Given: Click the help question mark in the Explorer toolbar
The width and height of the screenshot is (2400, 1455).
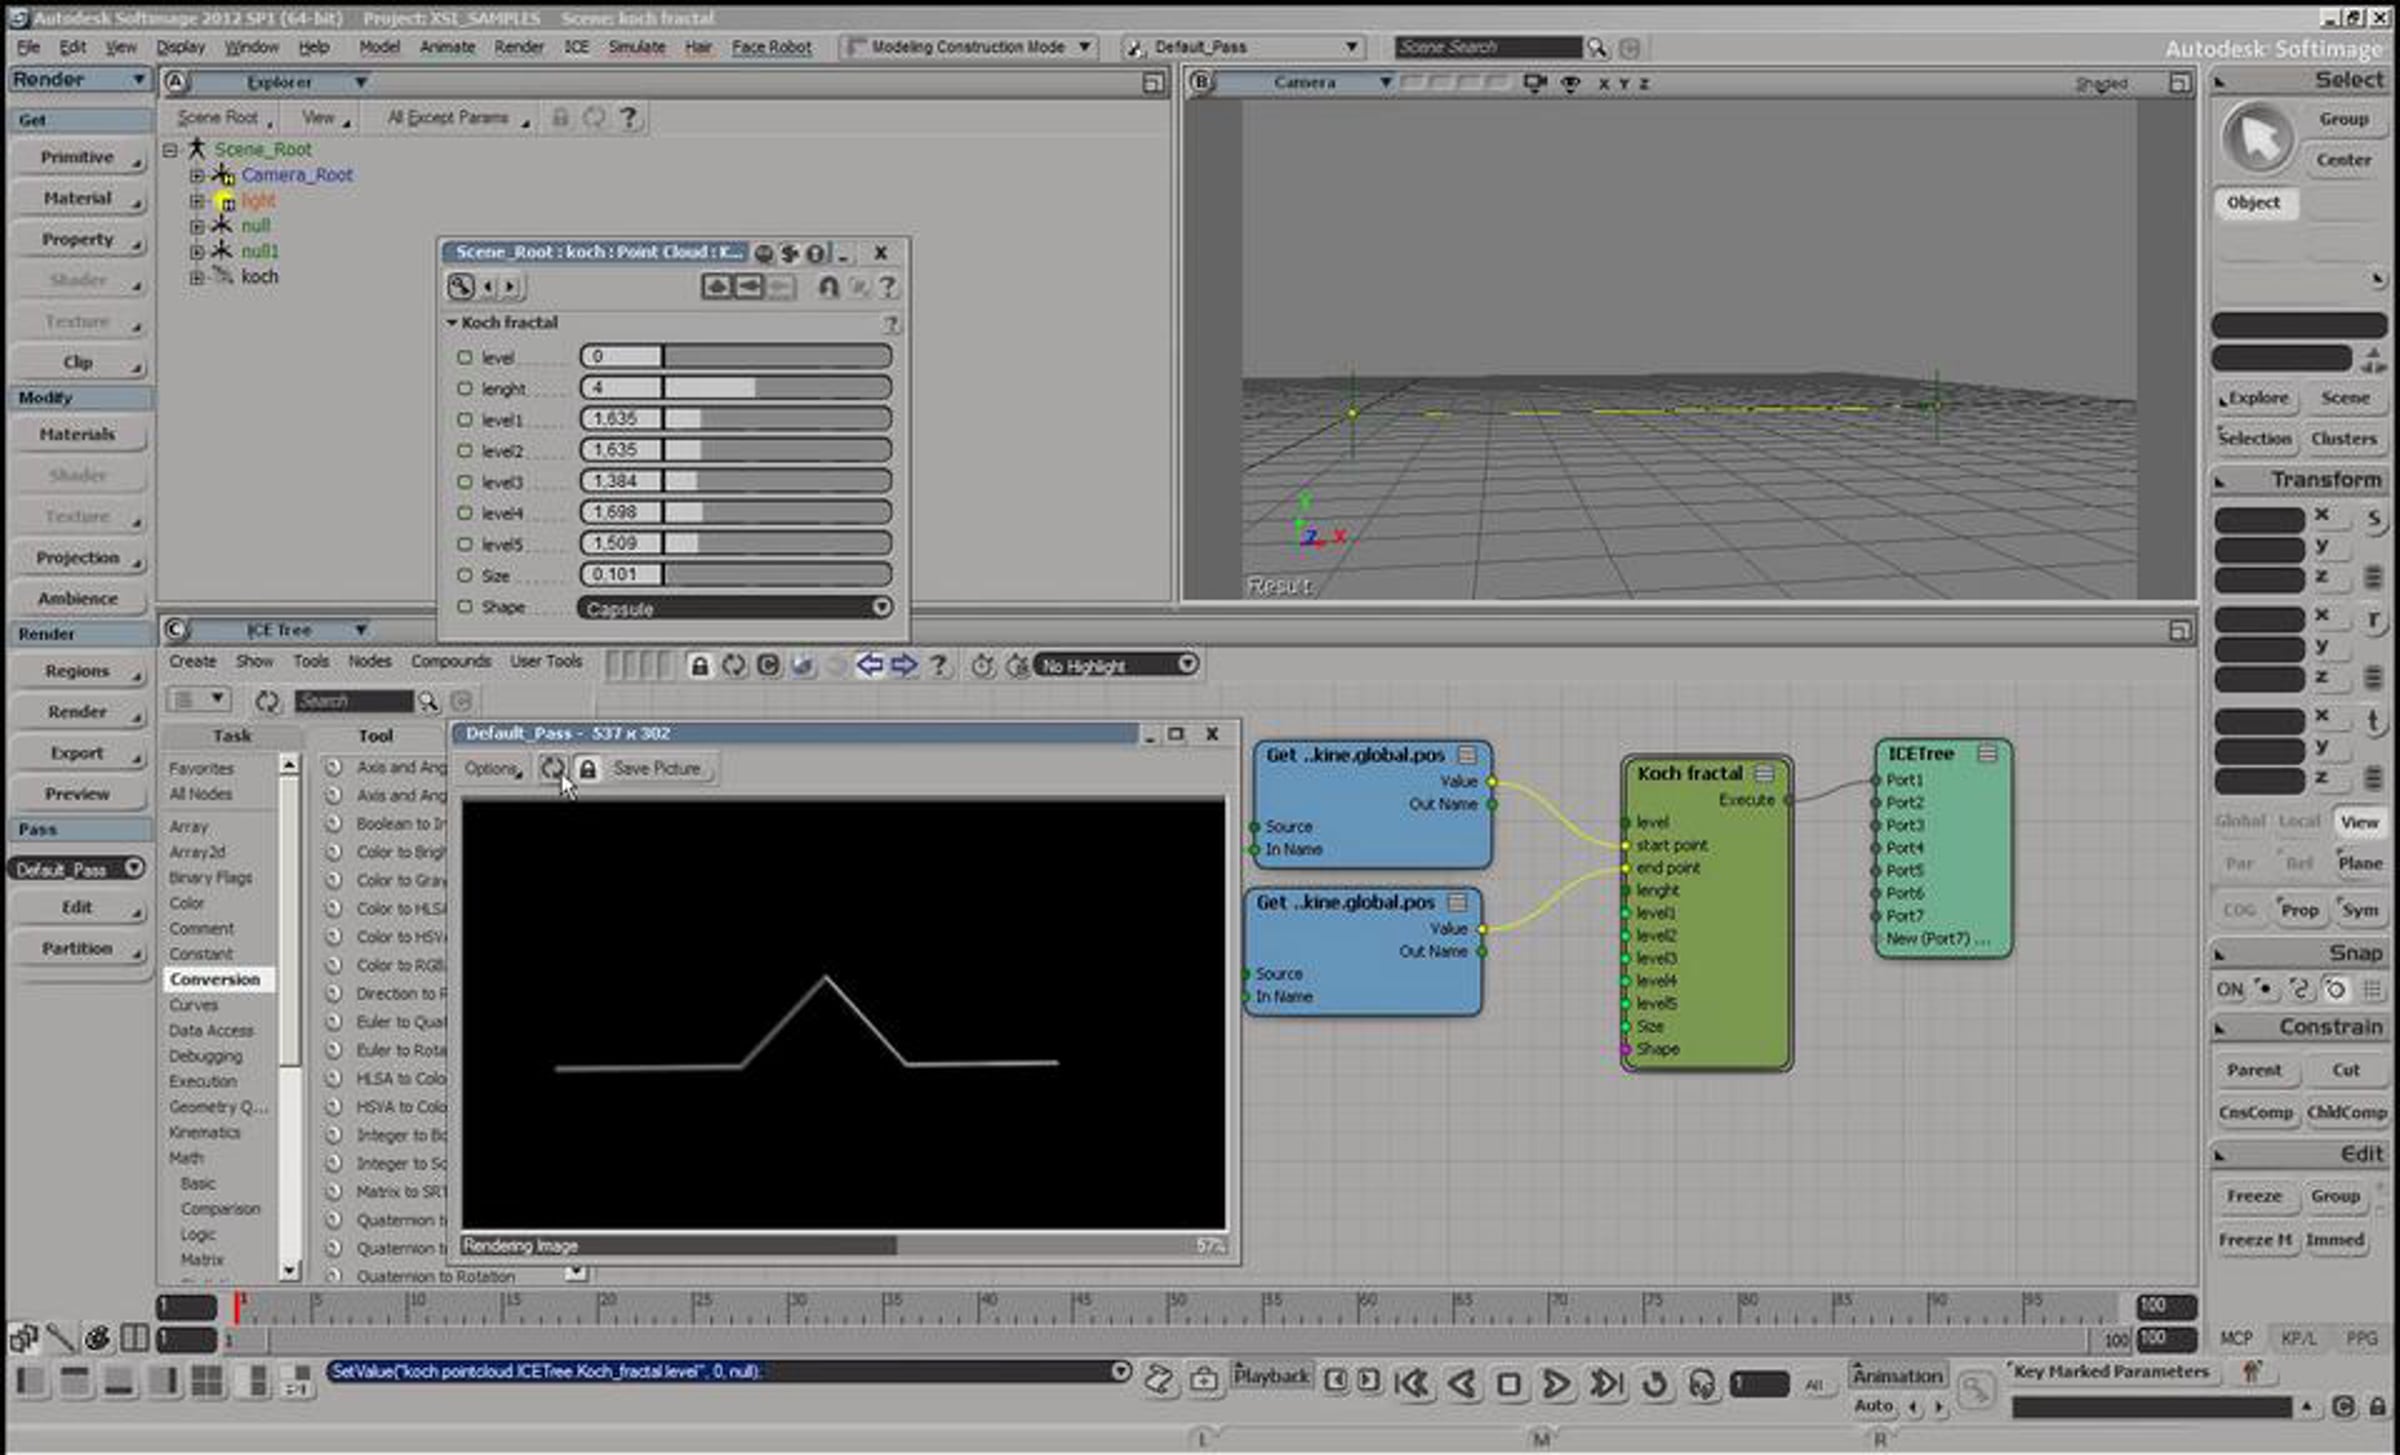Looking at the screenshot, I should coord(628,118).
